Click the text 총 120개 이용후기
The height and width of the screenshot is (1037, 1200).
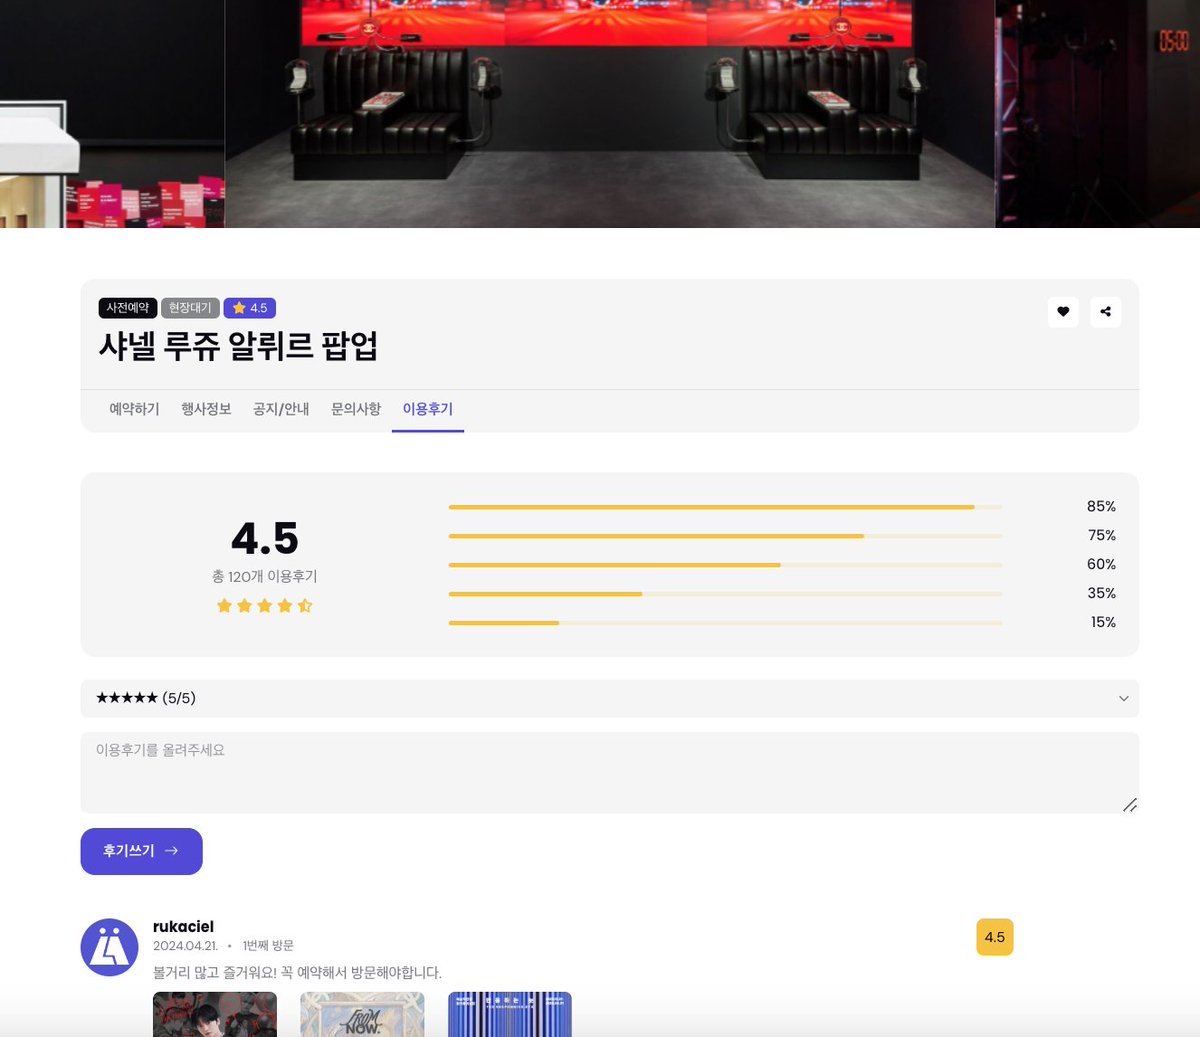click(265, 576)
